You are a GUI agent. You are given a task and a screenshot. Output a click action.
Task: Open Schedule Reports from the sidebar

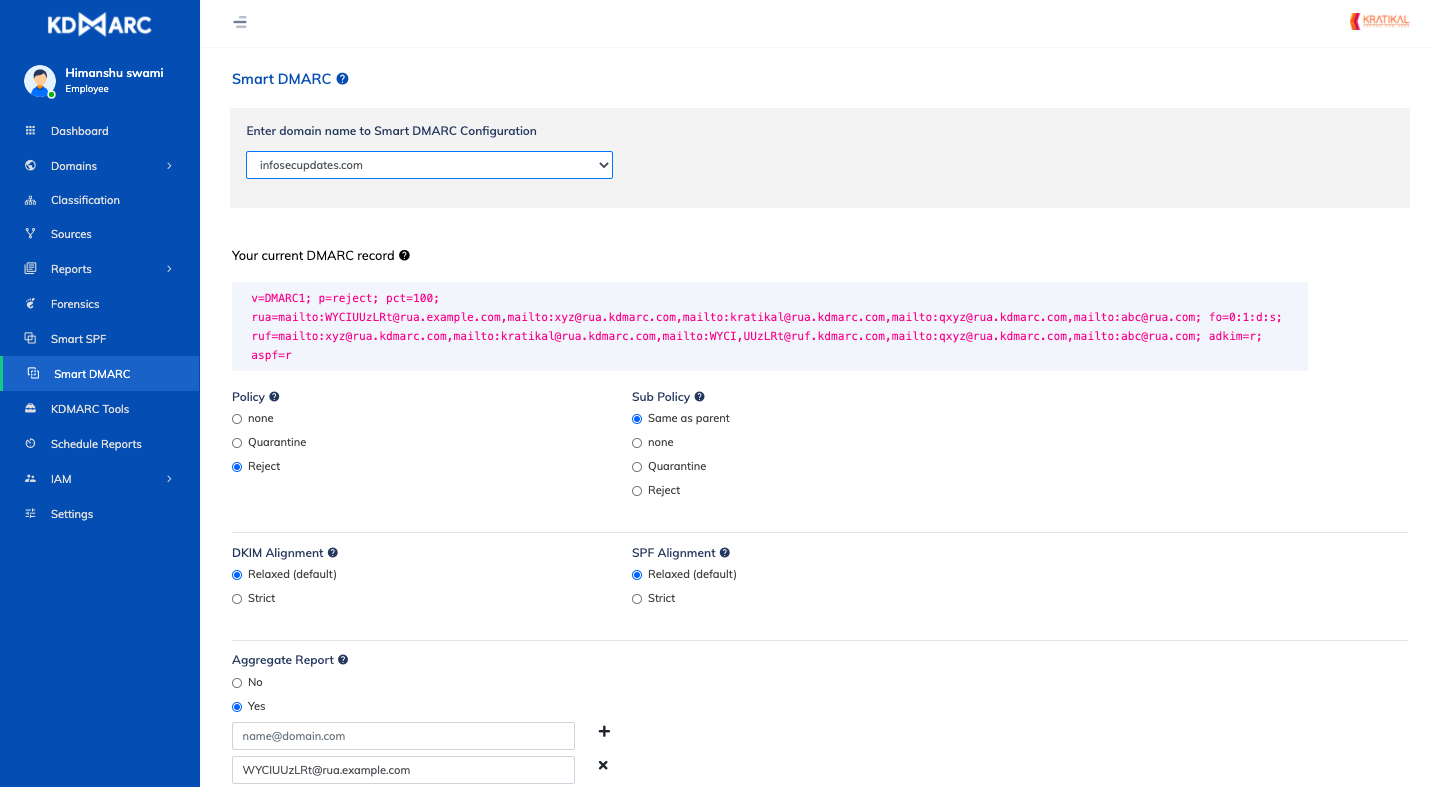pyautogui.click(x=96, y=444)
